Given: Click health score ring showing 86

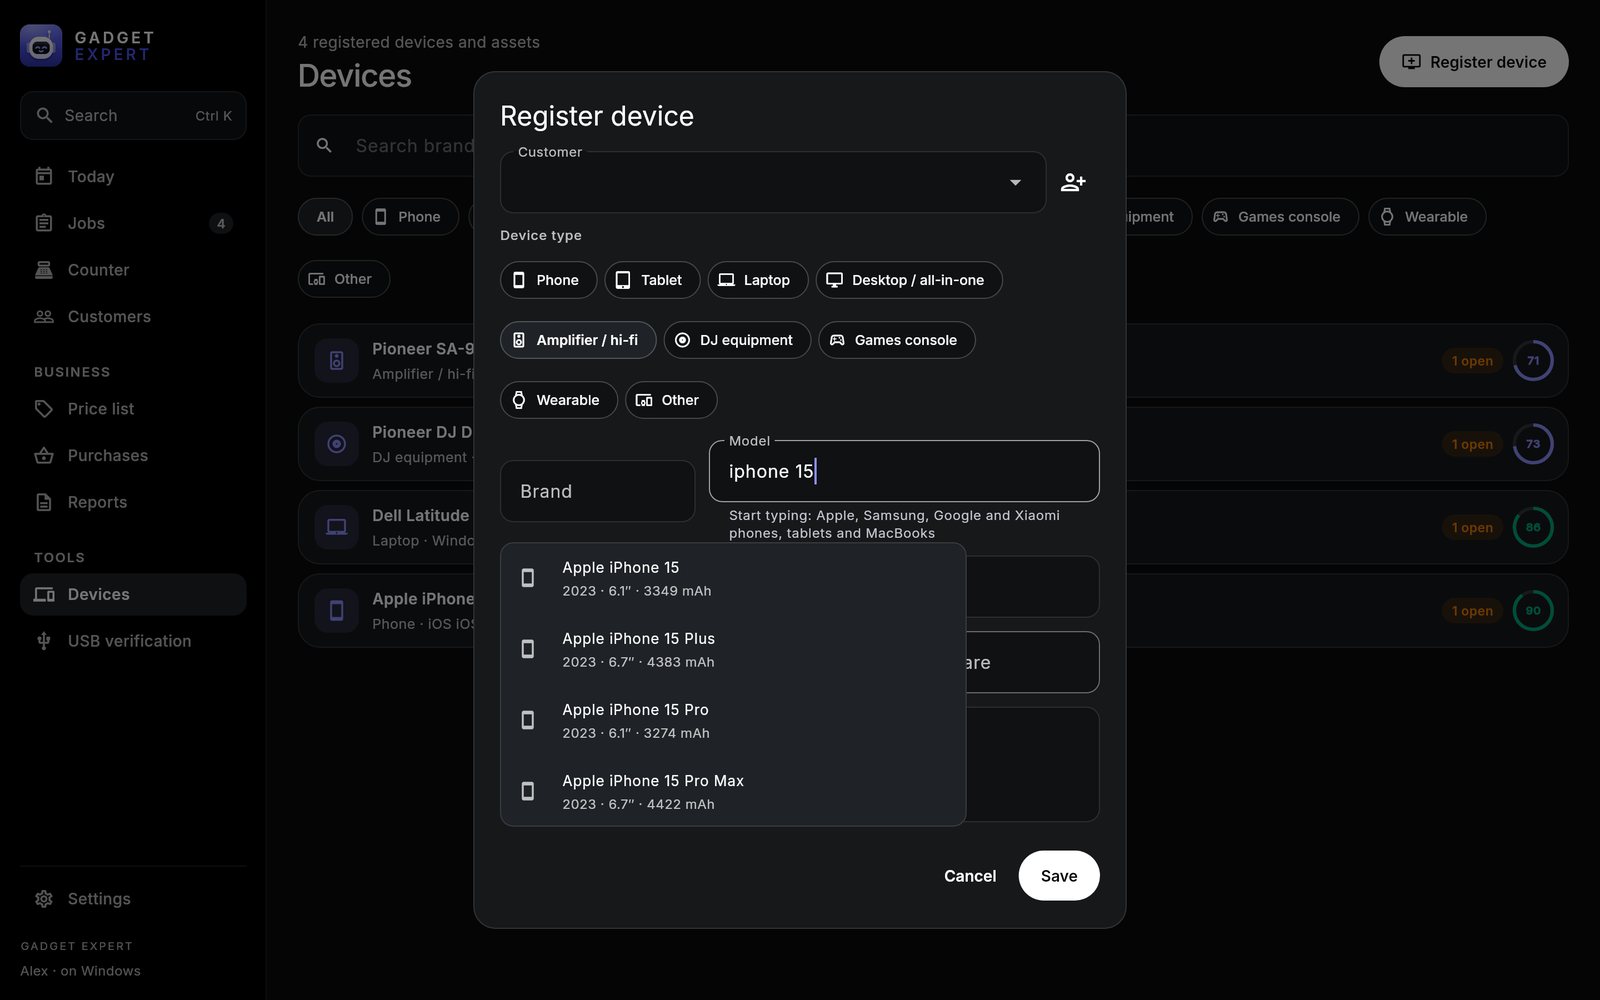Looking at the screenshot, I should pyautogui.click(x=1533, y=527).
